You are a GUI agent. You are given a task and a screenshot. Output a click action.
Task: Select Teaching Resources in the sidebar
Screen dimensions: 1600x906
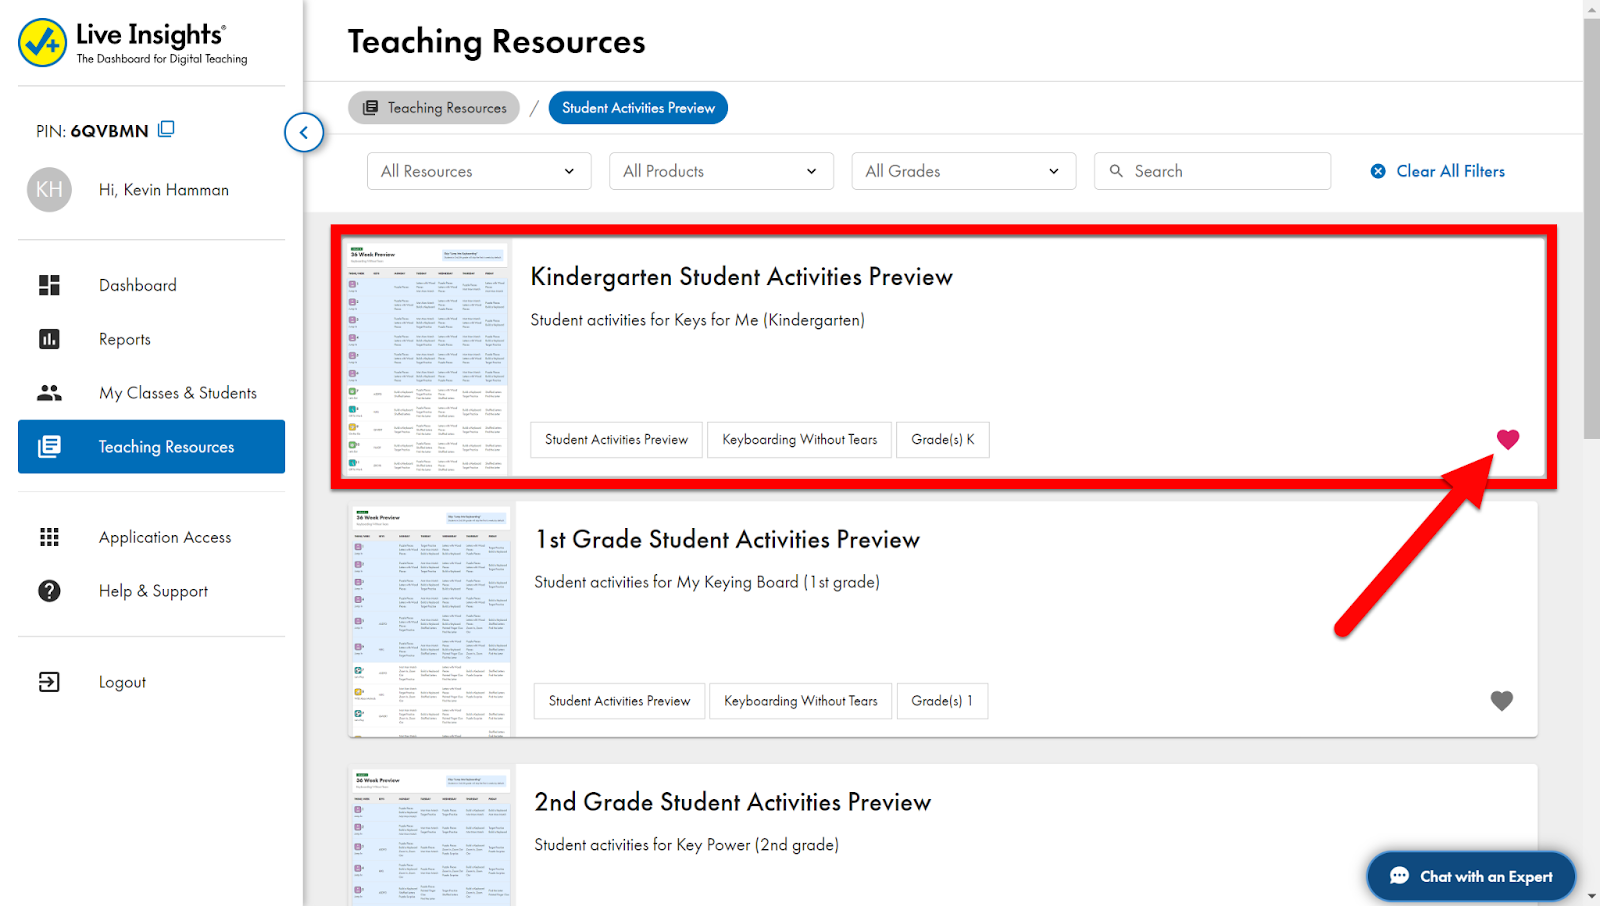click(151, 447)
